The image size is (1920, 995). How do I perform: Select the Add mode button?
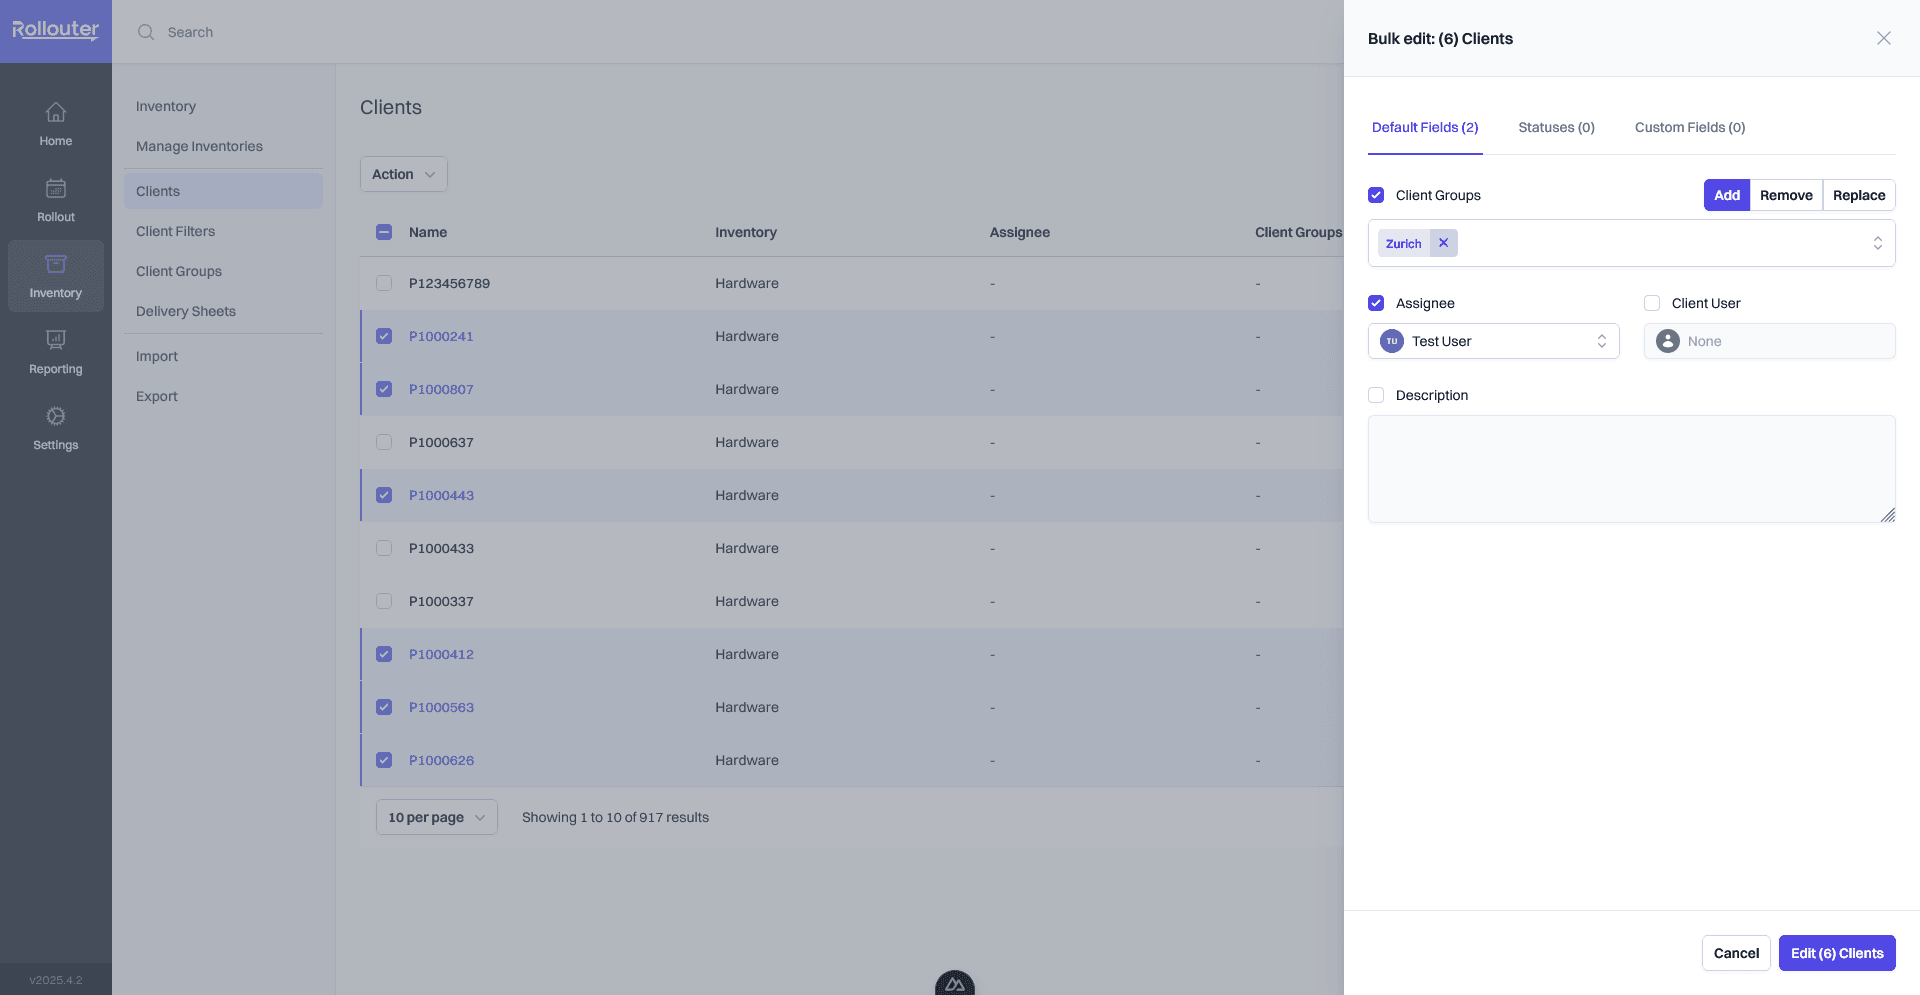1727,195
